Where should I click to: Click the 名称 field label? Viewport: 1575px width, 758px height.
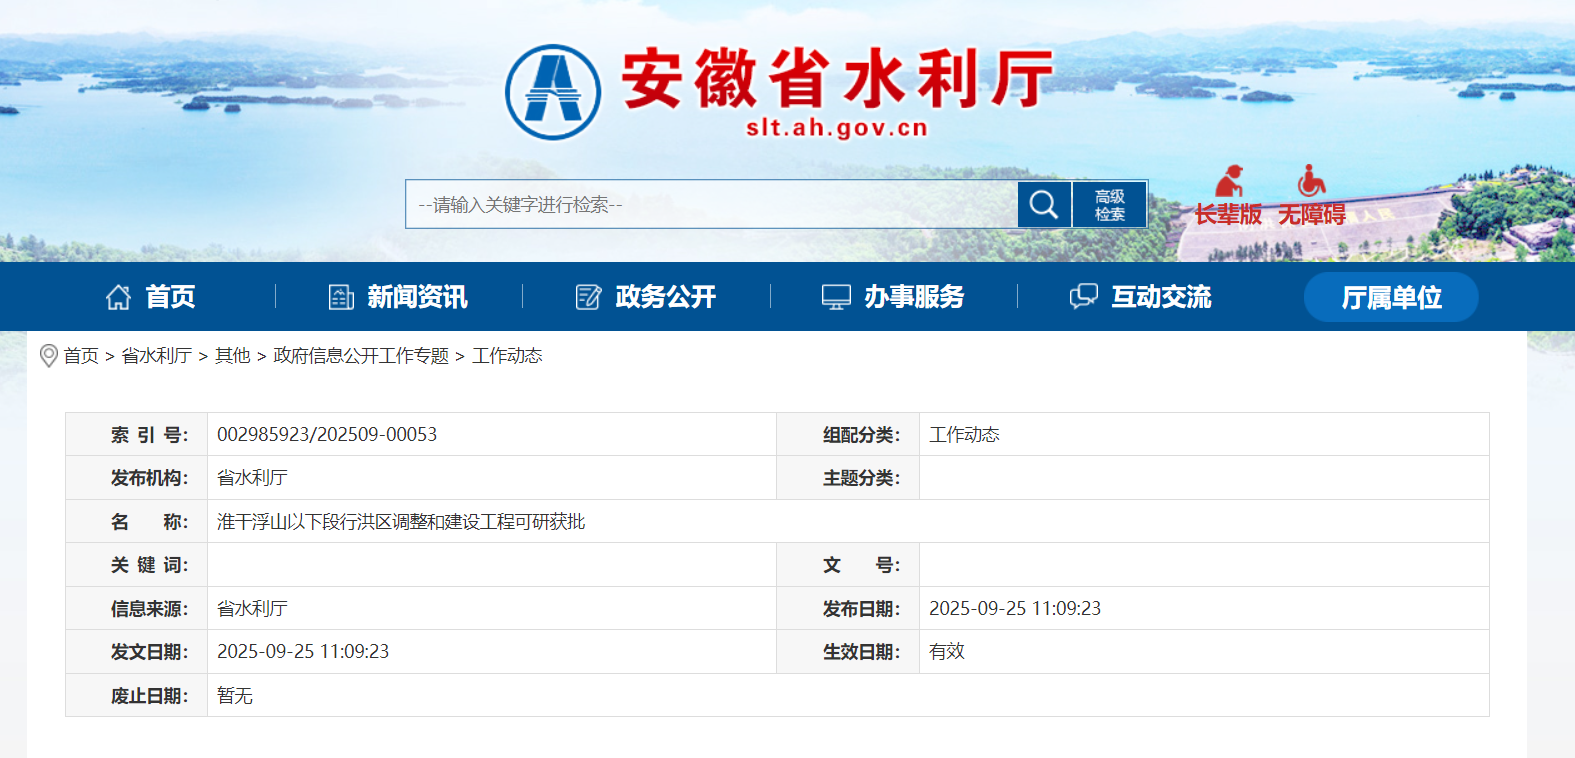tap(149, 522)
